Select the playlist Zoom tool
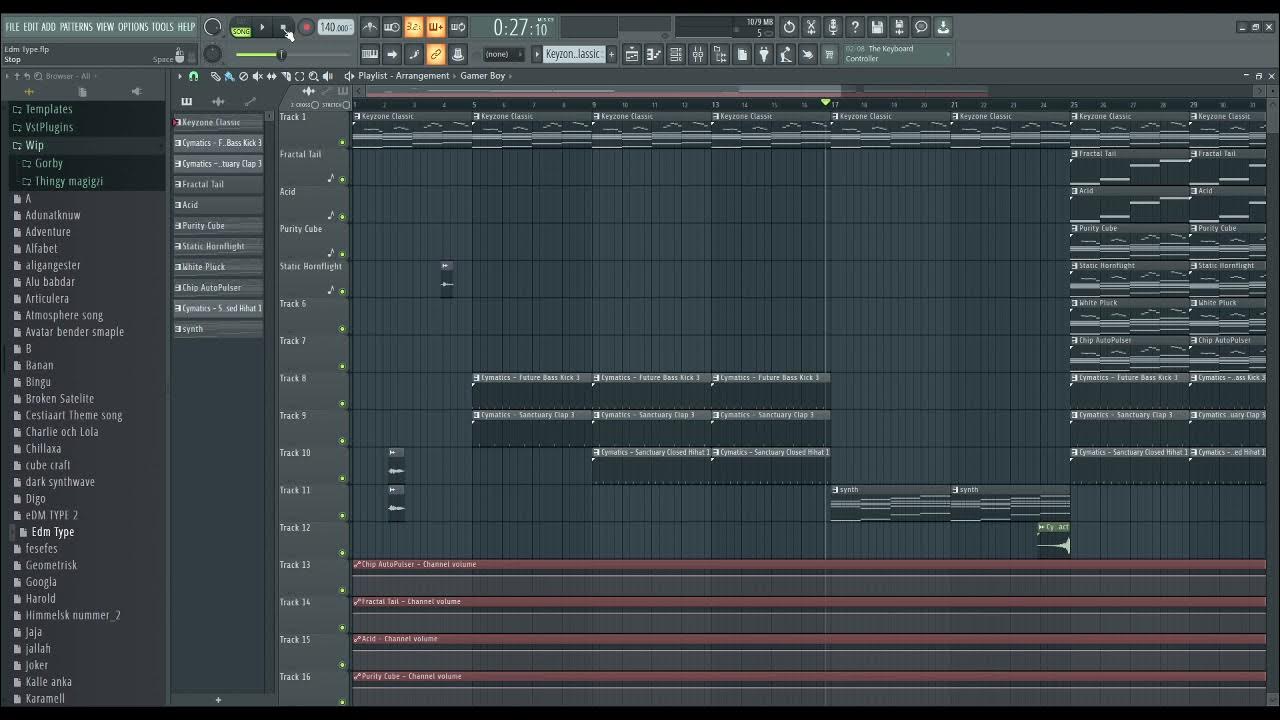 tap(313, 76)
